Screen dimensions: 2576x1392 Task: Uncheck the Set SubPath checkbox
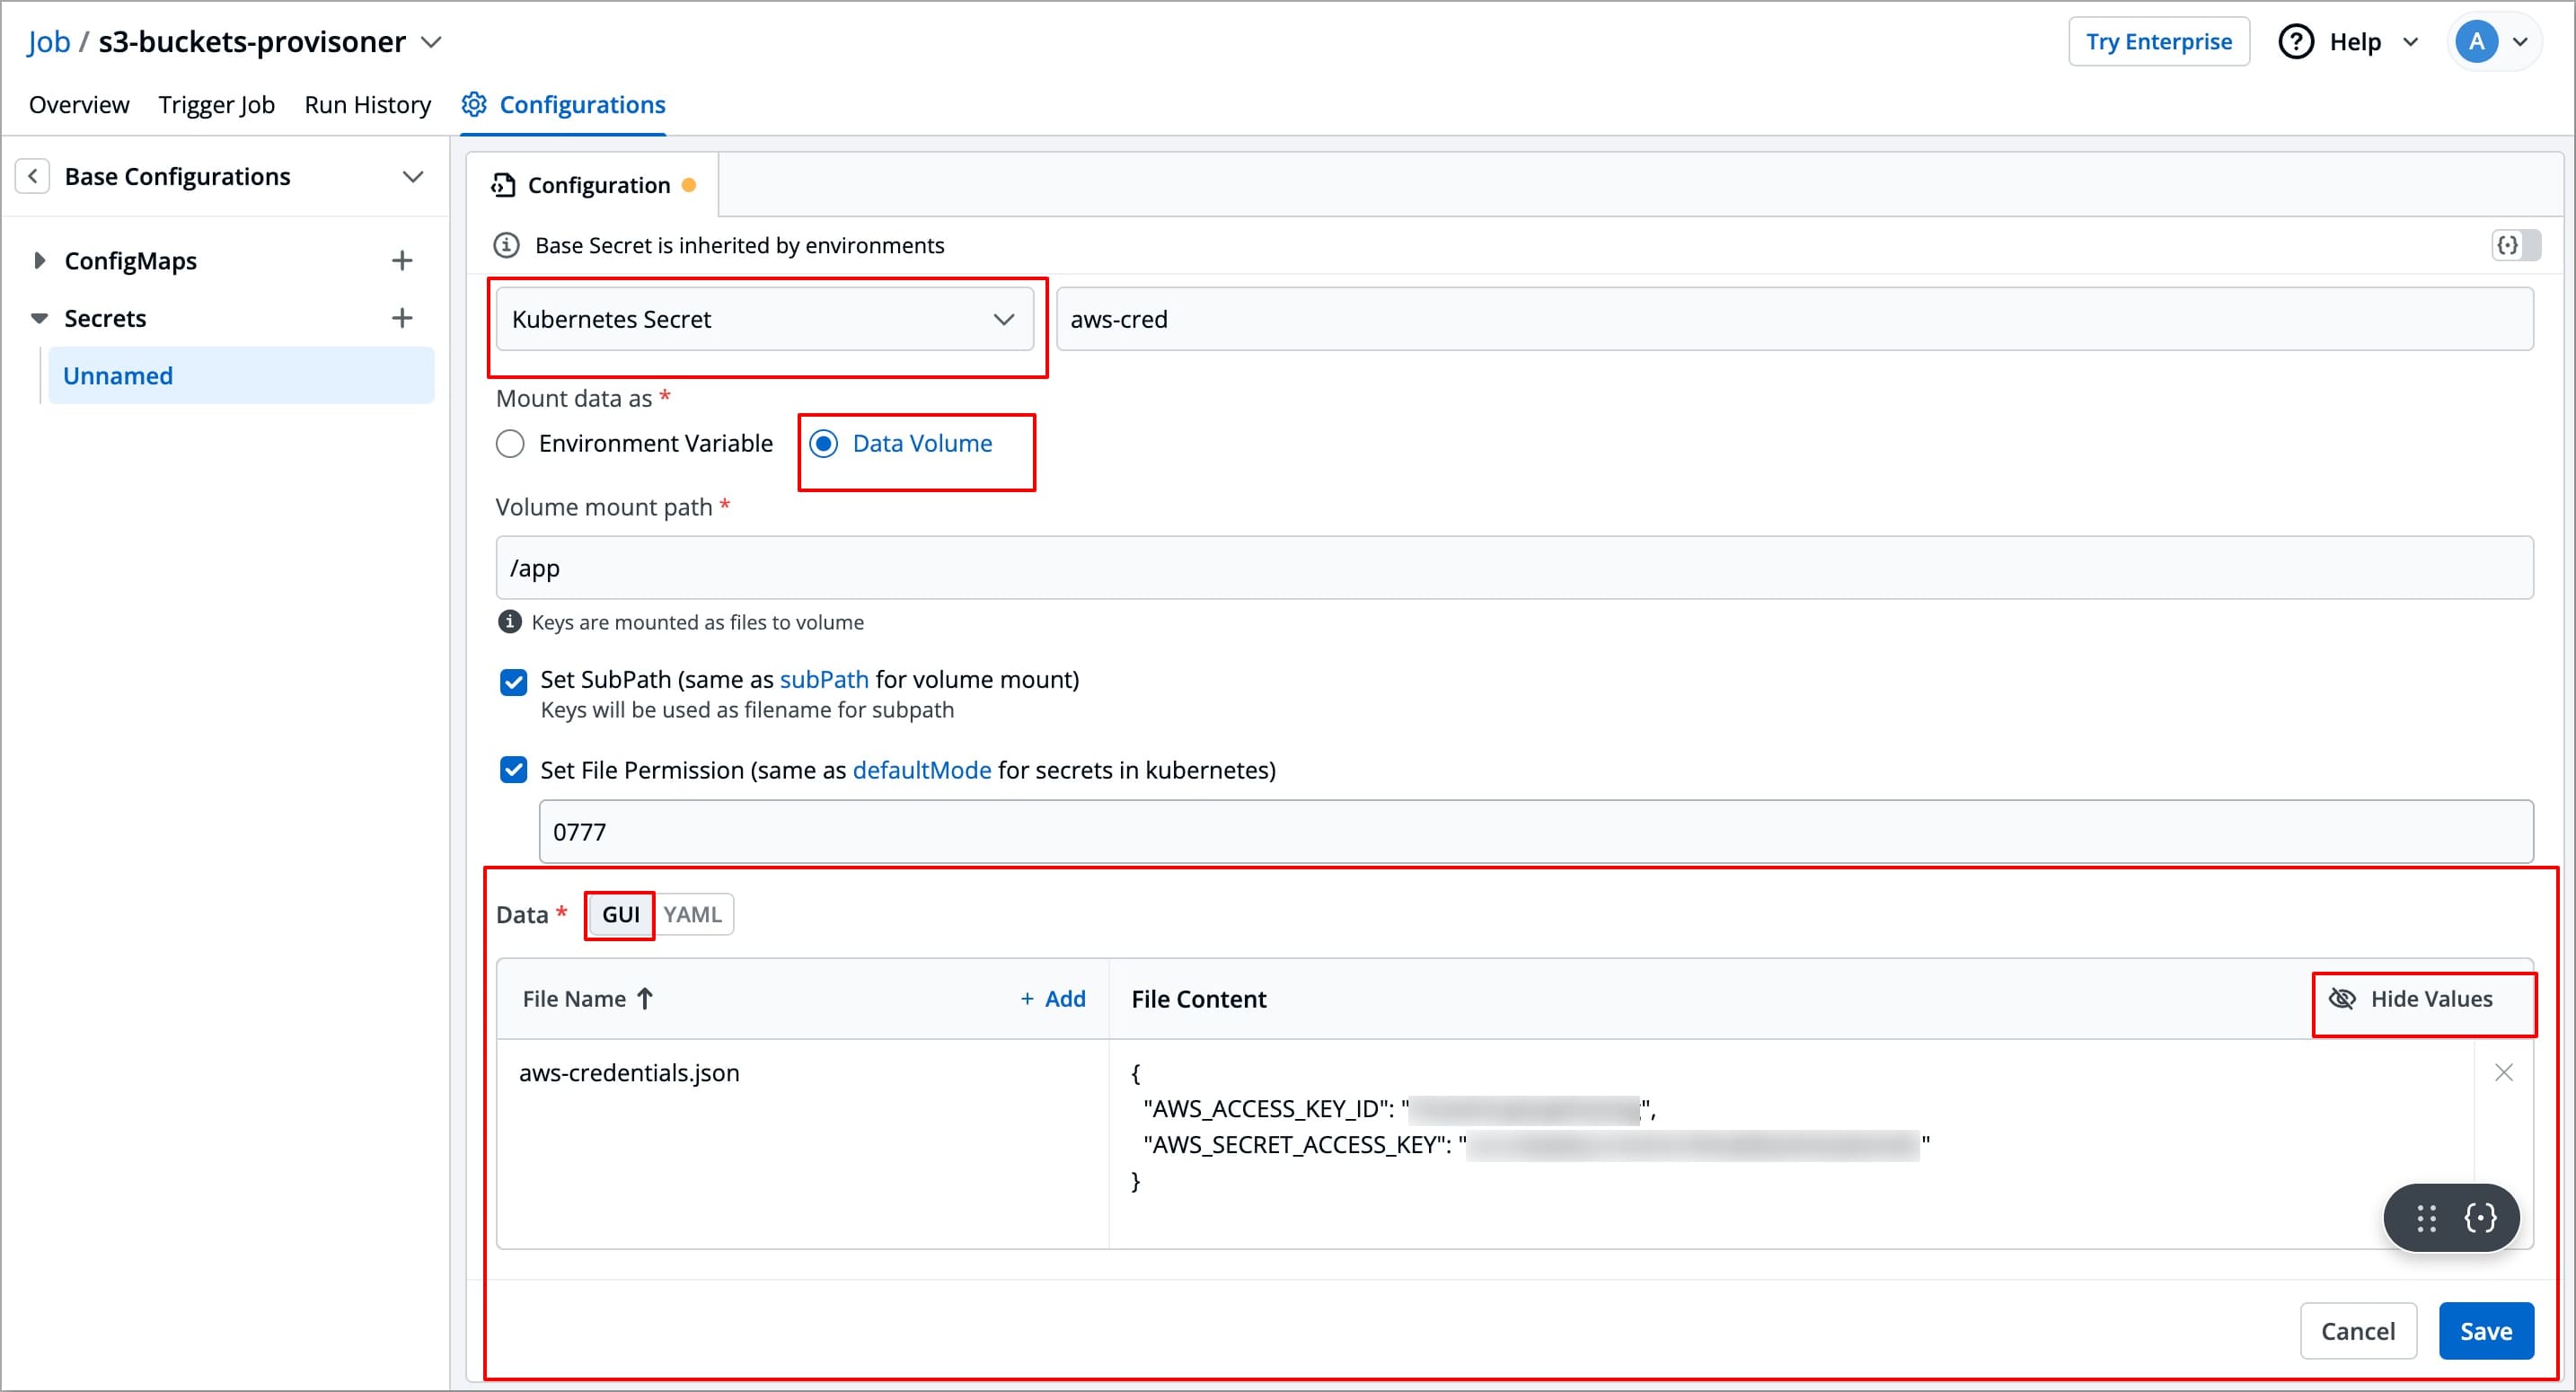(513, 682)
